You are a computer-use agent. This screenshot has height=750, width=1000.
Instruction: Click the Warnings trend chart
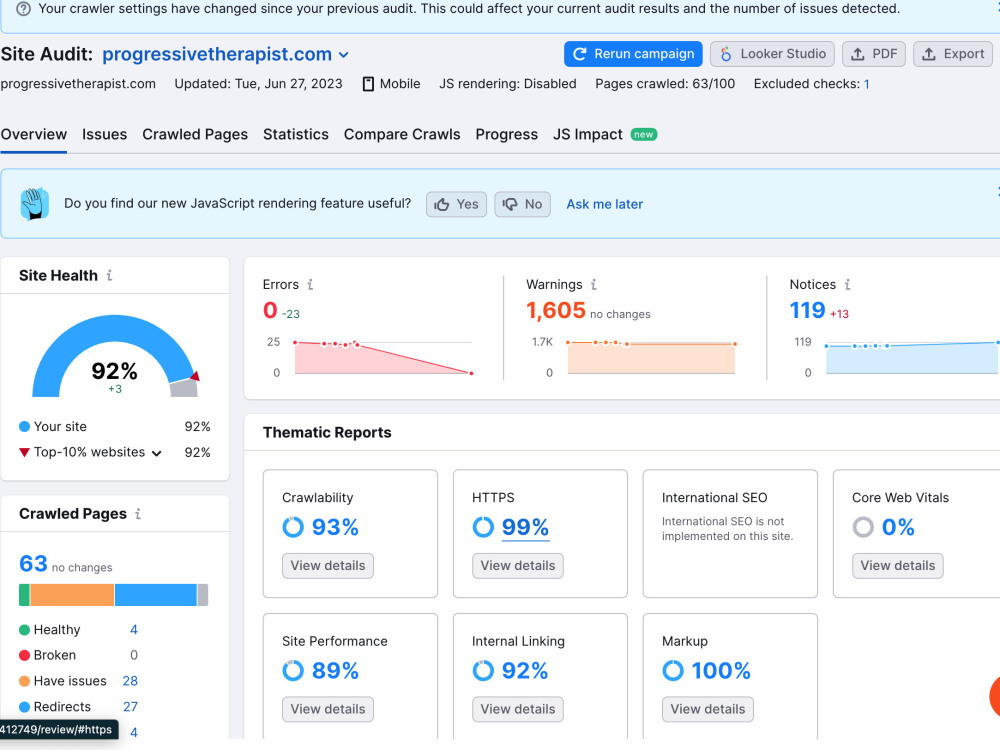pos(651,358)
